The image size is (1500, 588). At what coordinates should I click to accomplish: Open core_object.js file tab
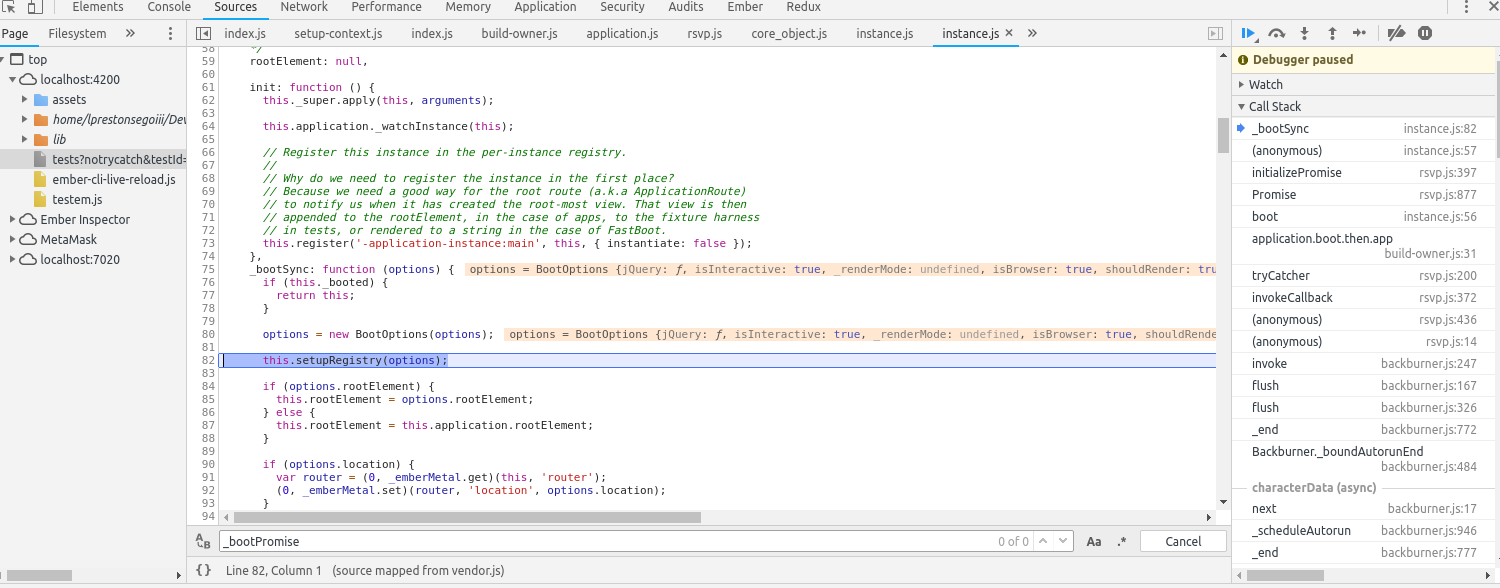pos(789,34)
